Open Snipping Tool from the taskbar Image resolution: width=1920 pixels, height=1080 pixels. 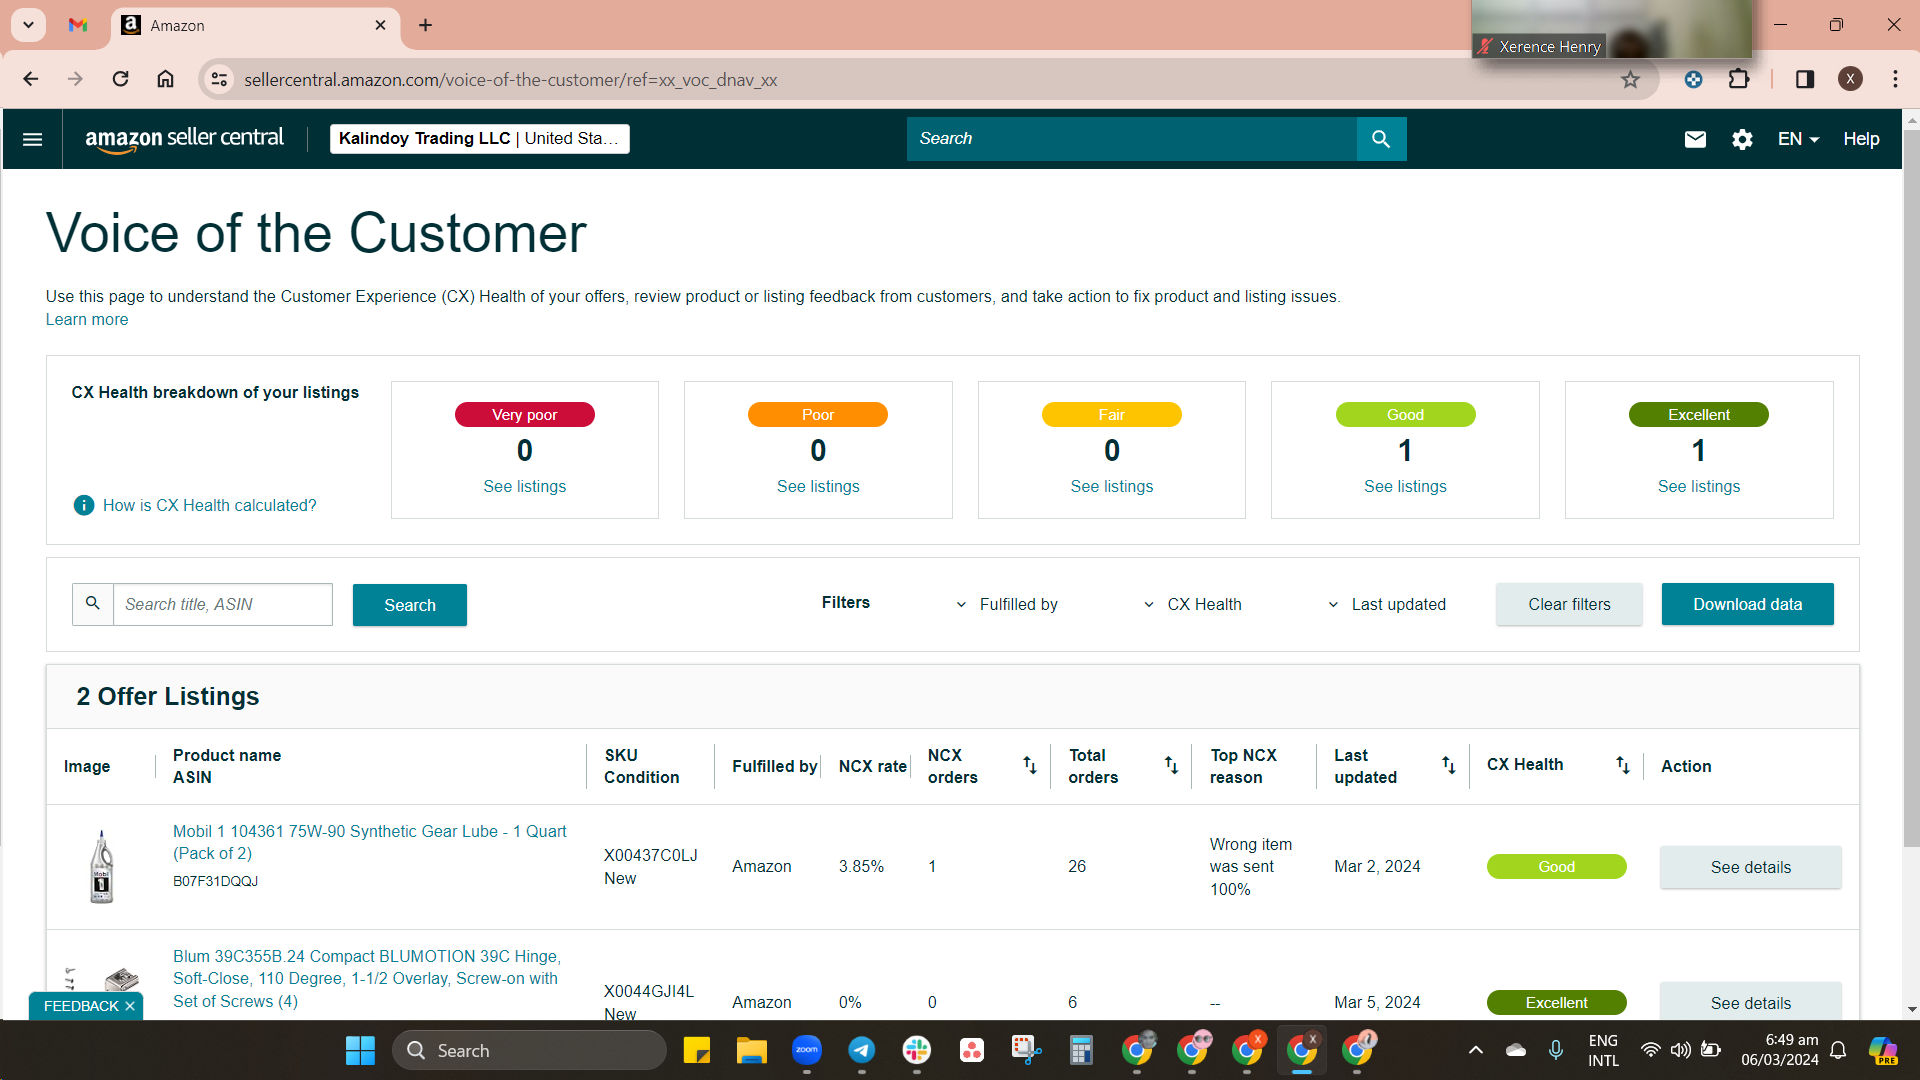(x=1025, y=1050)
